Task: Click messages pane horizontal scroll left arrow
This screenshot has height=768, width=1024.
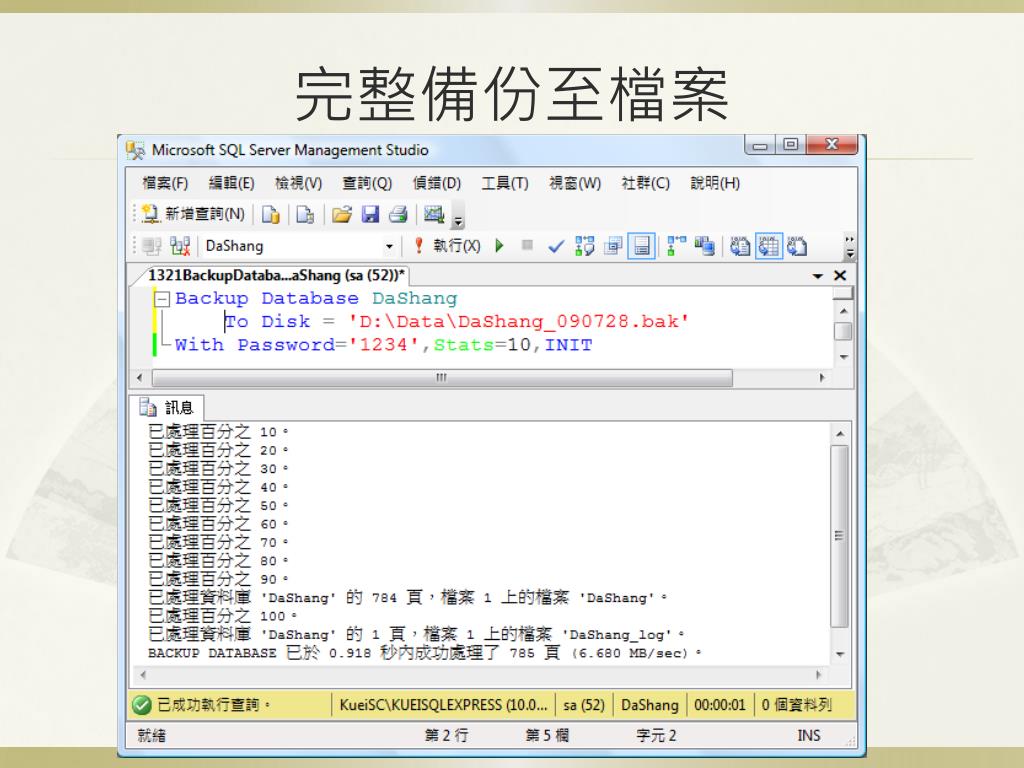Action: 143,675
